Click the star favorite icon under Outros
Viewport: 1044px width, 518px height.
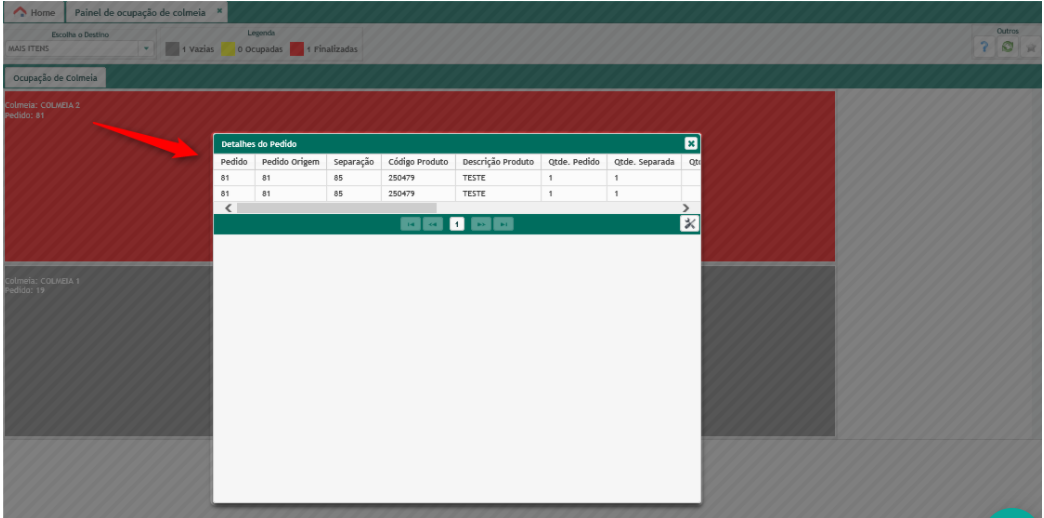coord(1031,47)
